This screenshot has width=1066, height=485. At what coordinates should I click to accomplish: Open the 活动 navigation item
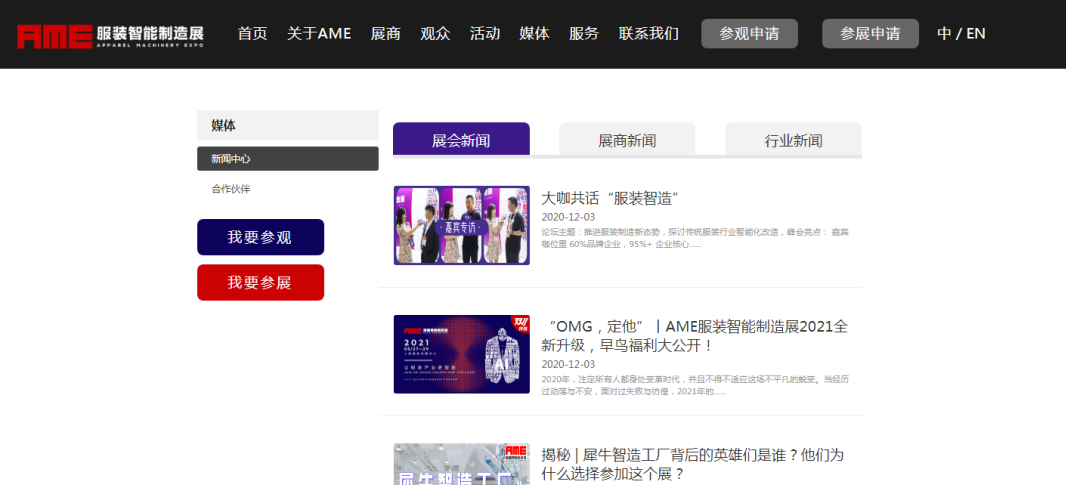click(x=485, y=34)
